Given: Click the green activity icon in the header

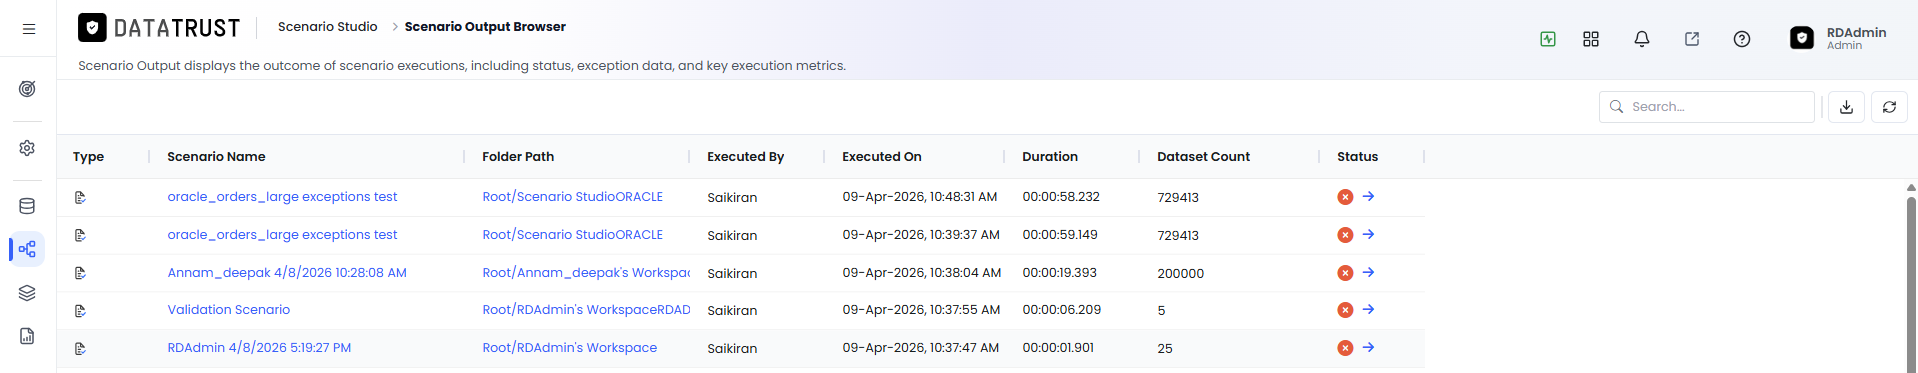Looking at the screenshot, I should (x=1548, y=39).
